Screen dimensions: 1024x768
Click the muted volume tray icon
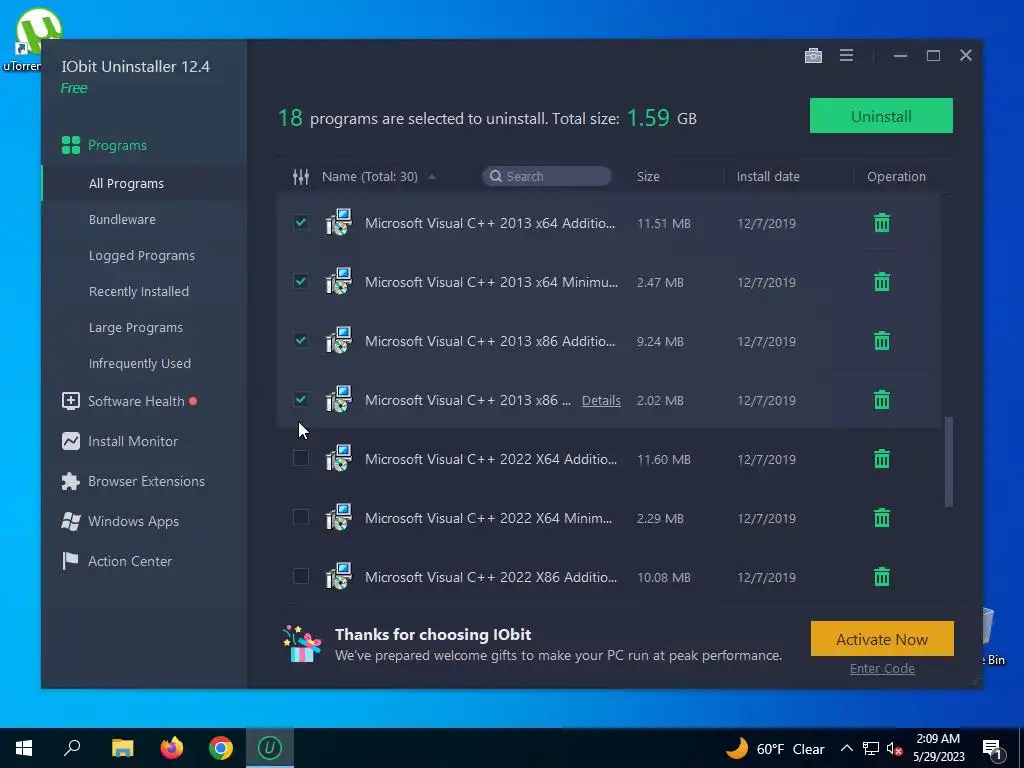coord(894,749)
